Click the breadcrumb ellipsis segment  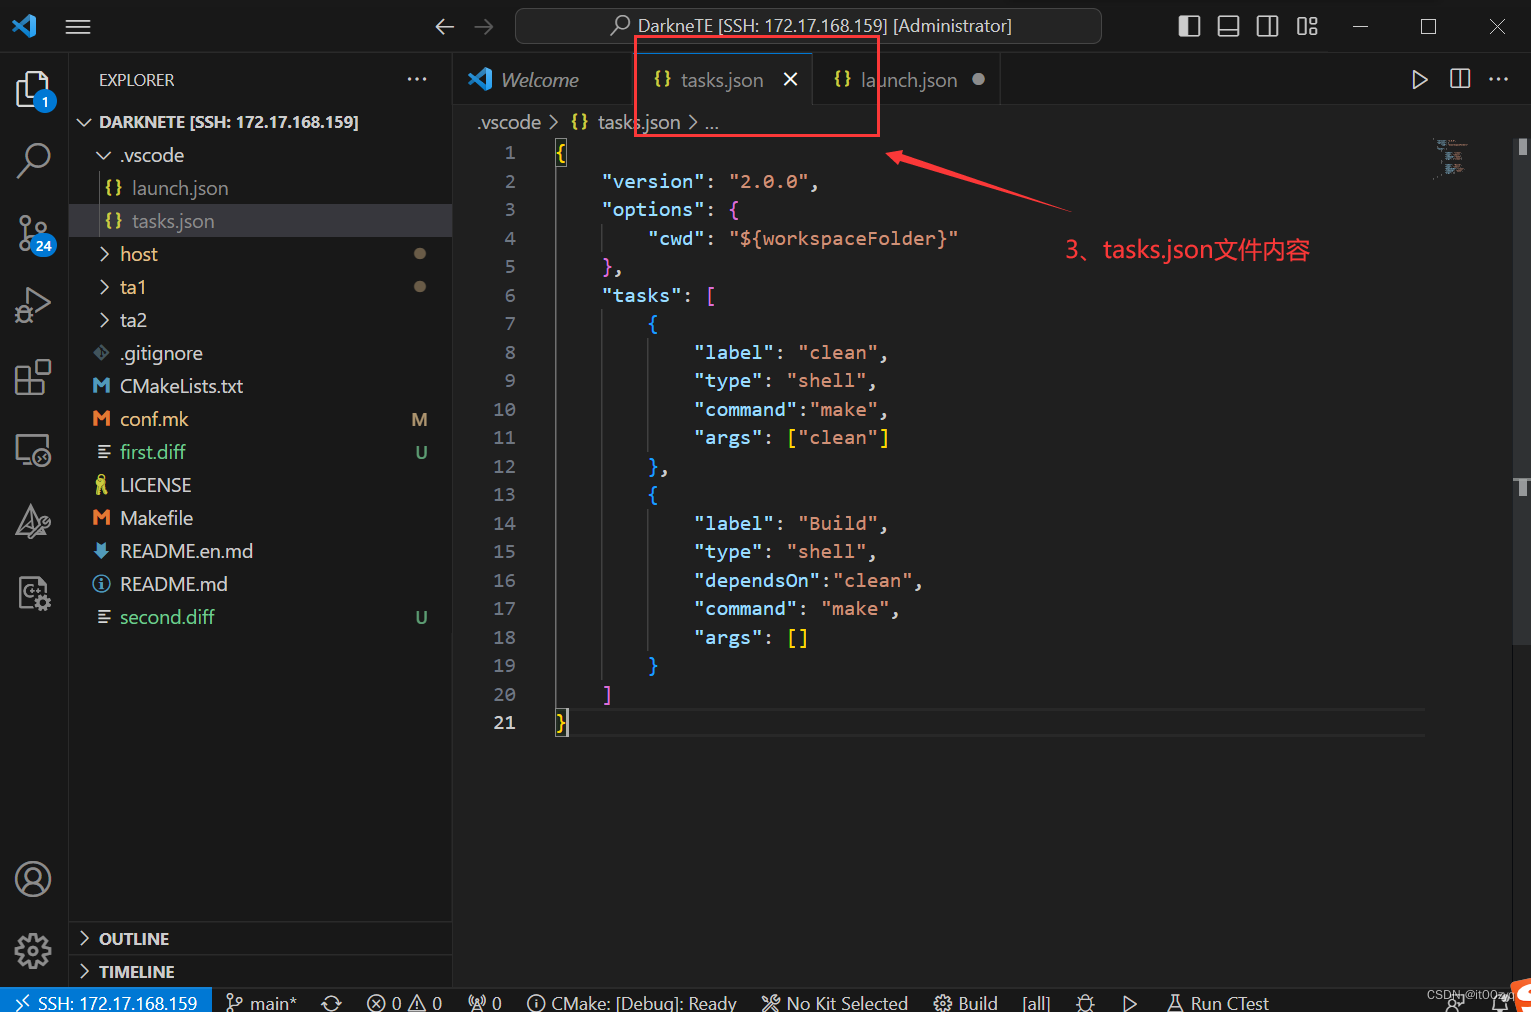711,123
